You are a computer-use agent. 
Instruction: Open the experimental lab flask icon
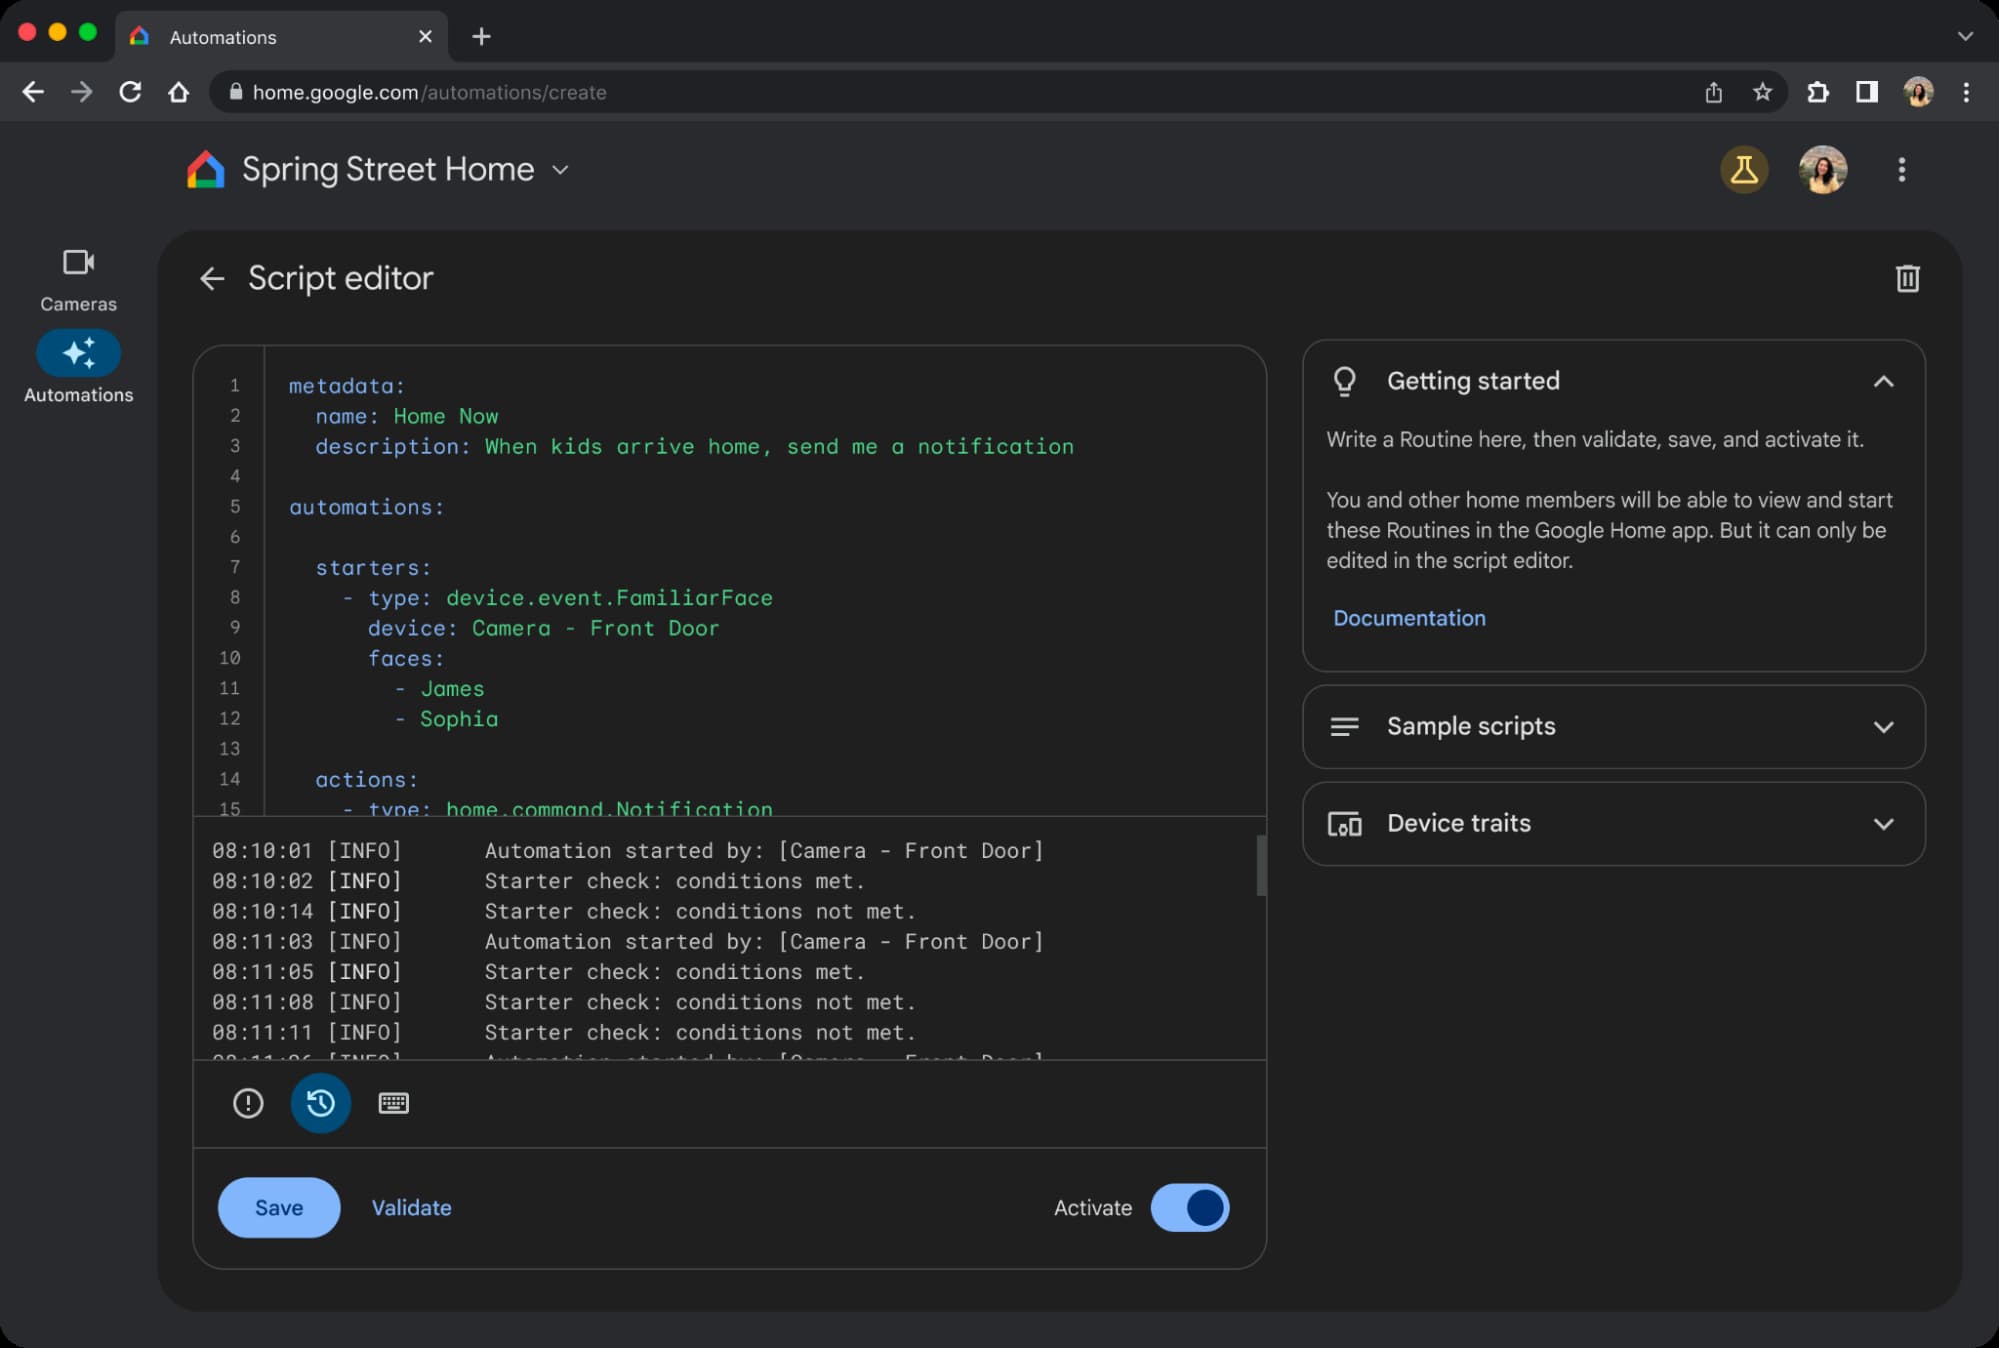1744,170
